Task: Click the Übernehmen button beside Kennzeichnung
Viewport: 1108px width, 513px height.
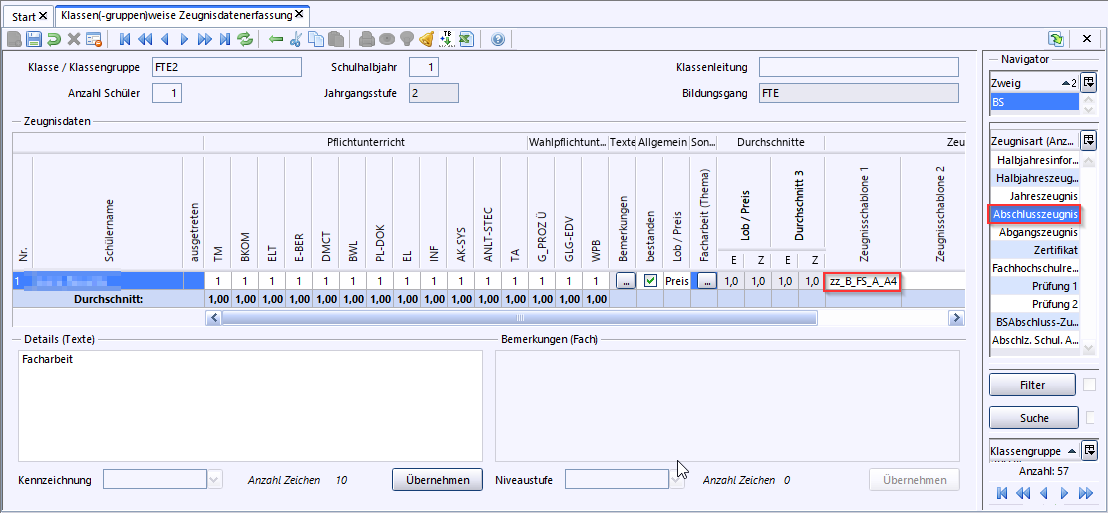Action: tap(437, 480)
